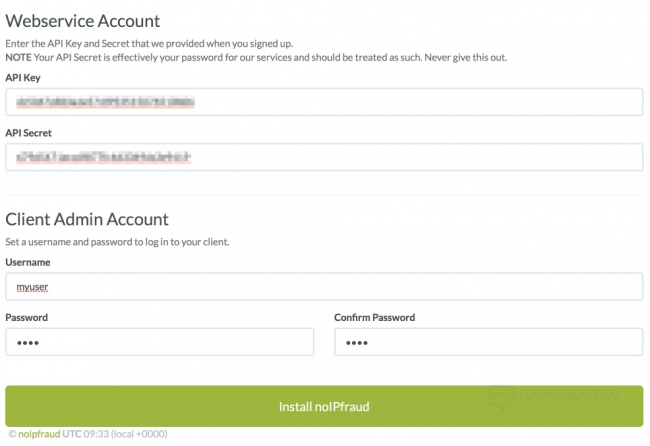Click the Webservice Account heading
Image resolution: width=650 pixels, height=446 pixels.
pyautogui.click(x=82, y=21)
